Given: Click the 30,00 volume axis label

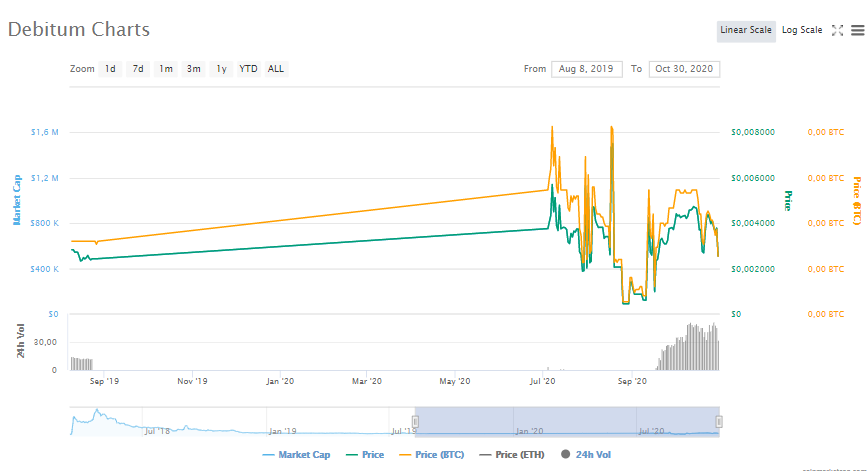Looking at the screenshot, I should [x=45, y=342].
